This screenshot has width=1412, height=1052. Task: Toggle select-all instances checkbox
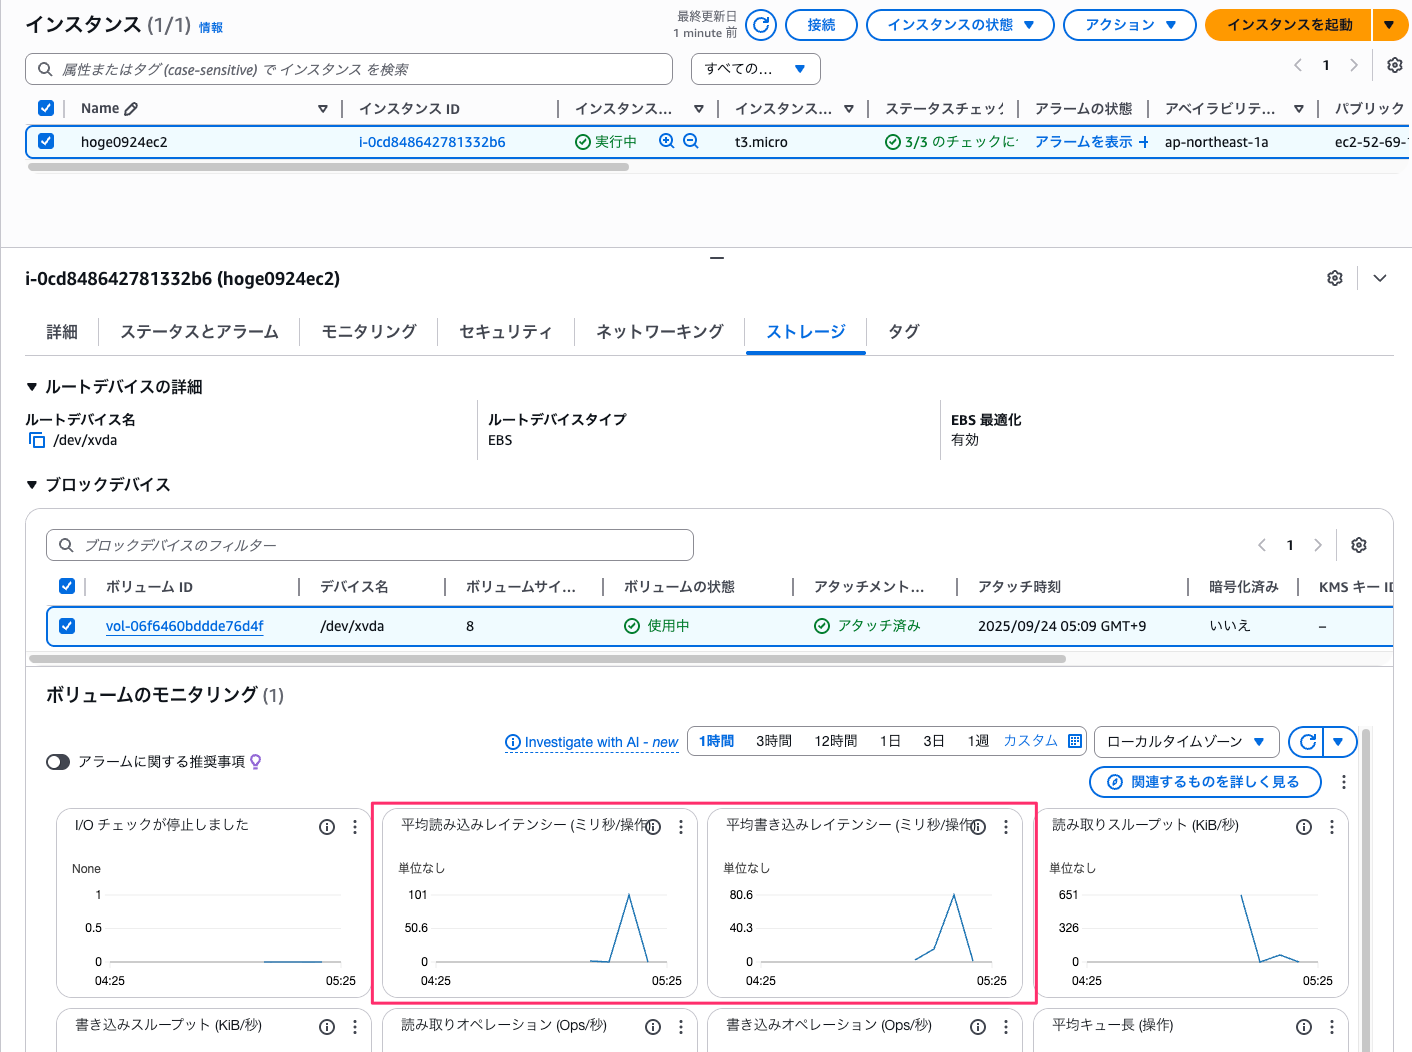coord(45,108)
